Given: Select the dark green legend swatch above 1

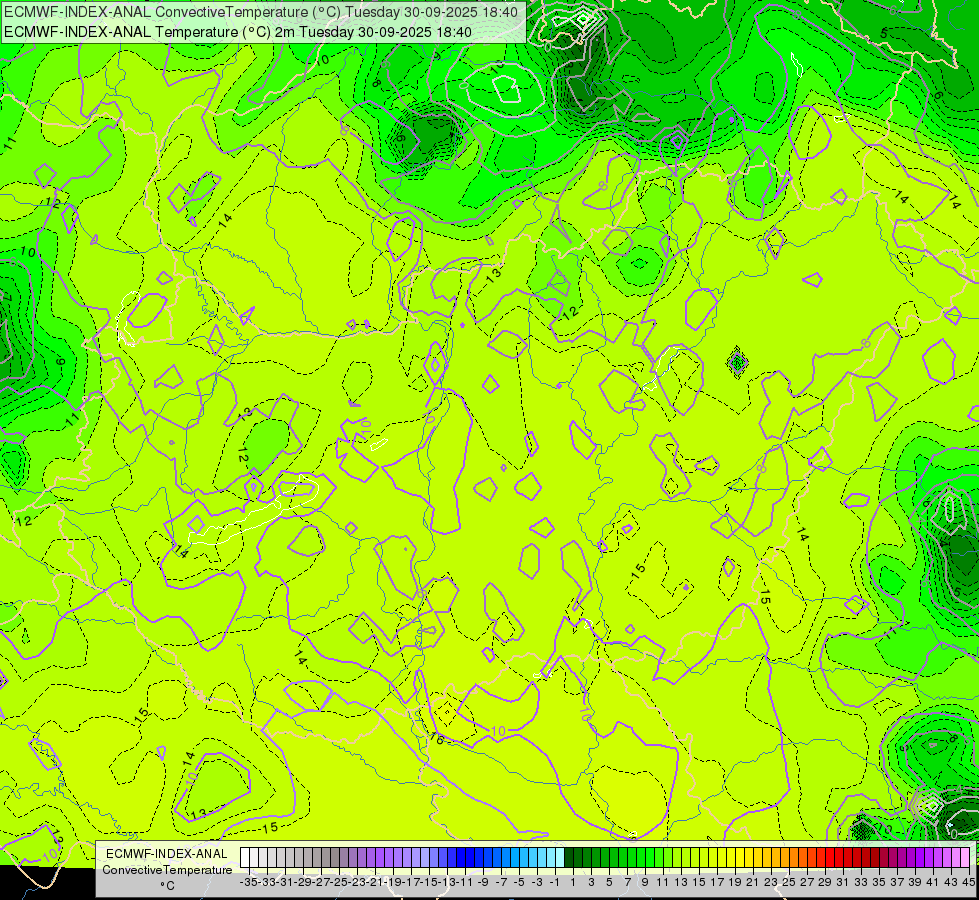Looking at the screenshot, I should [x=569, y=858].
